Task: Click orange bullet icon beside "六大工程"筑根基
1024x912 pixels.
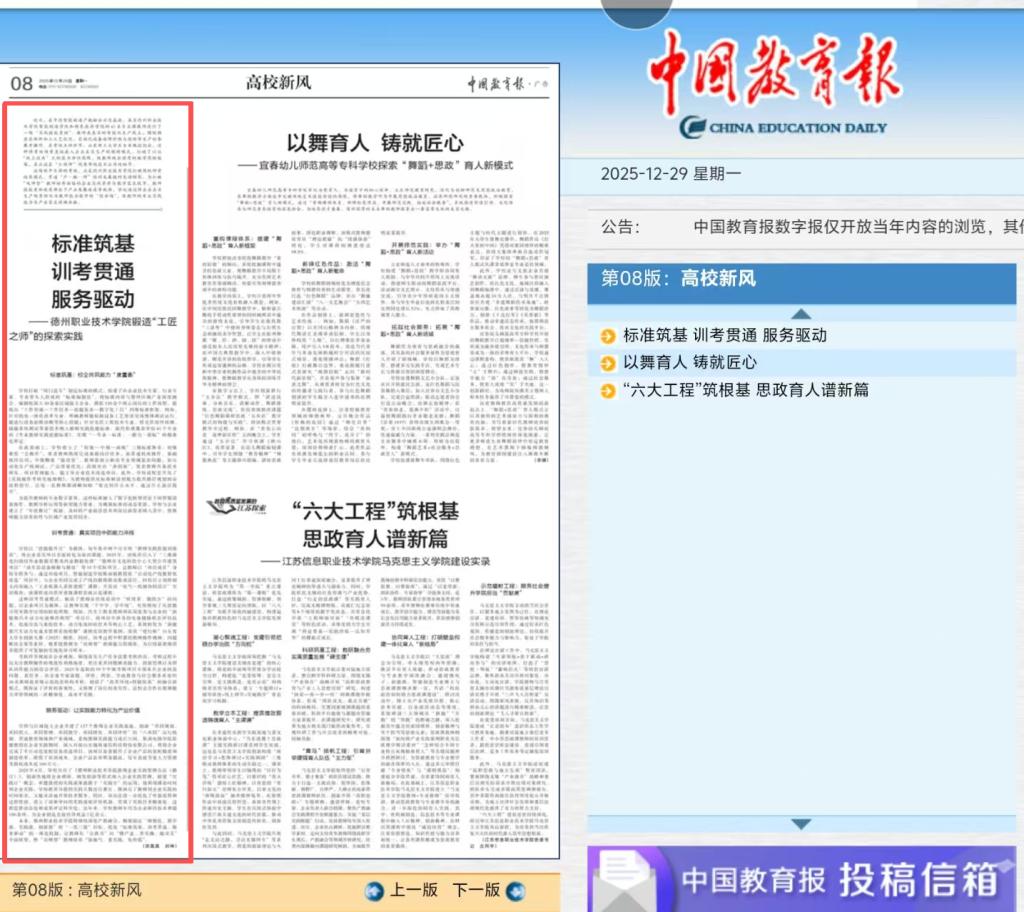Action: point(608,390)
